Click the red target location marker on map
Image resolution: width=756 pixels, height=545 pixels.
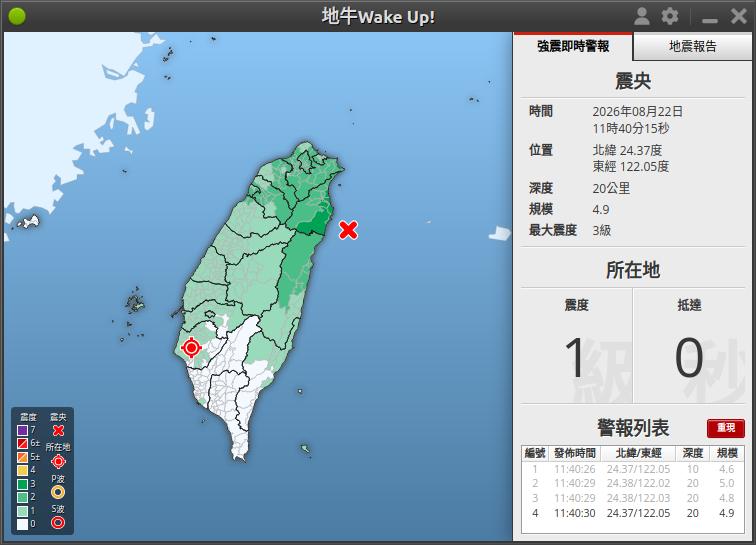(x=191, y=347)
